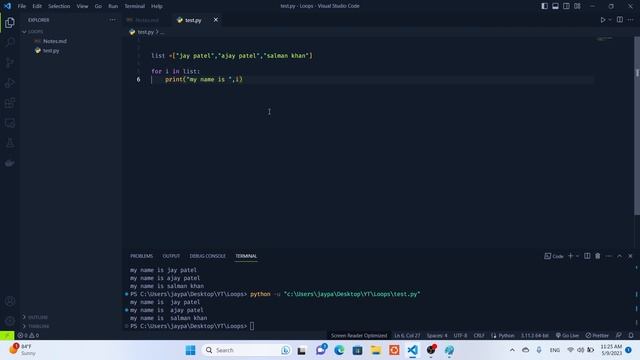Change file encoding UTF-8
This screenshot has width=640, height=360.
pyautogui.click(x=460, y=335)
